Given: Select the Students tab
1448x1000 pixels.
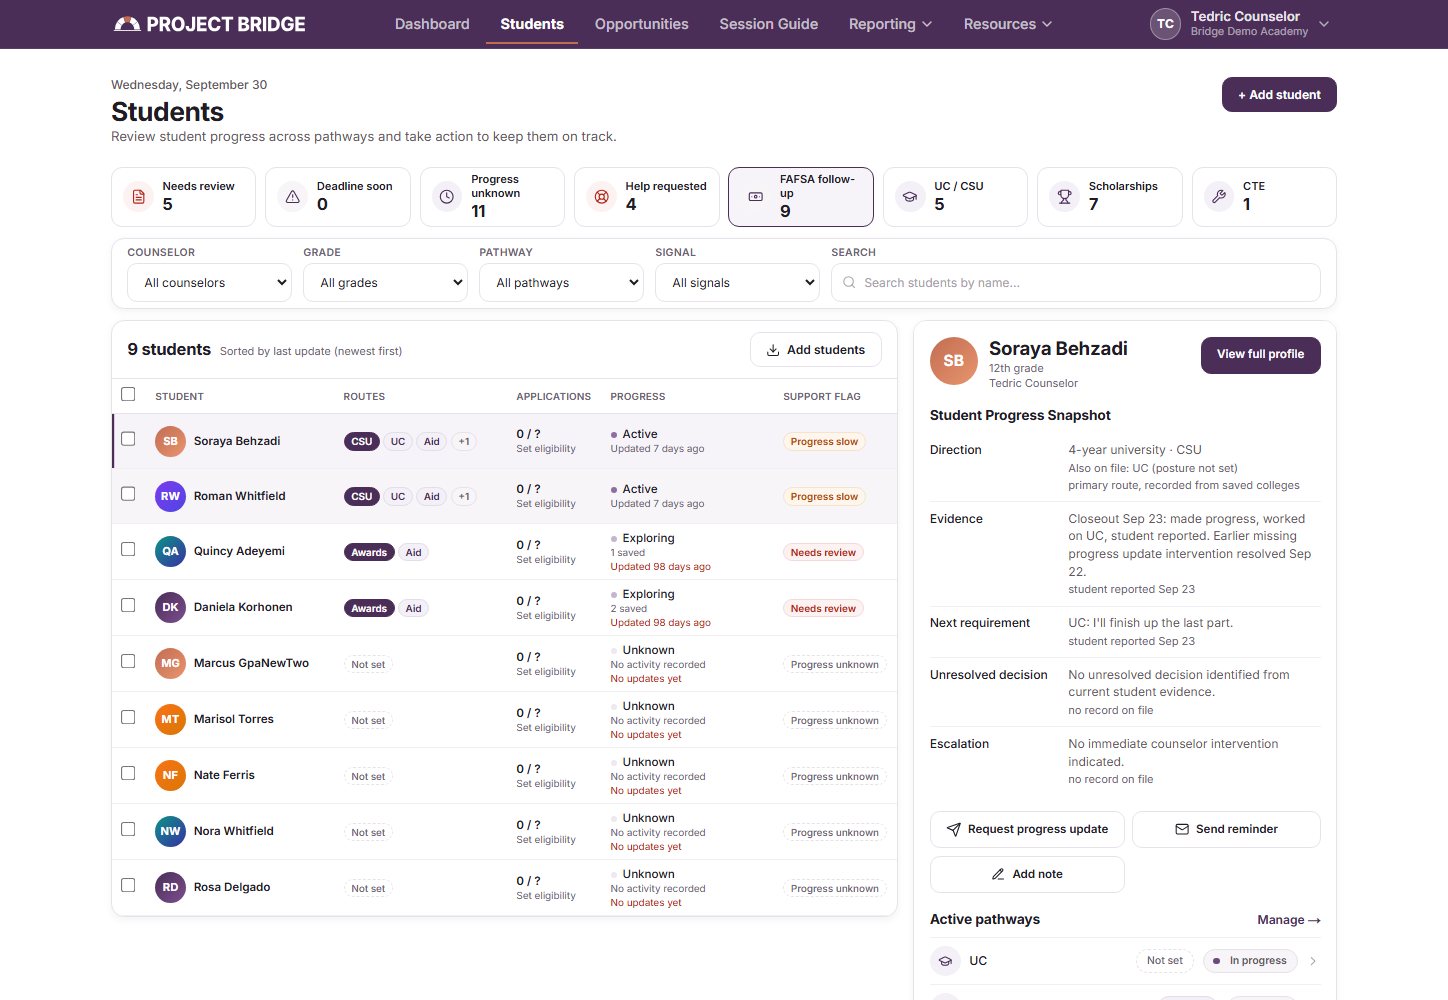Looking at the screenshot, I should [532, 24].
